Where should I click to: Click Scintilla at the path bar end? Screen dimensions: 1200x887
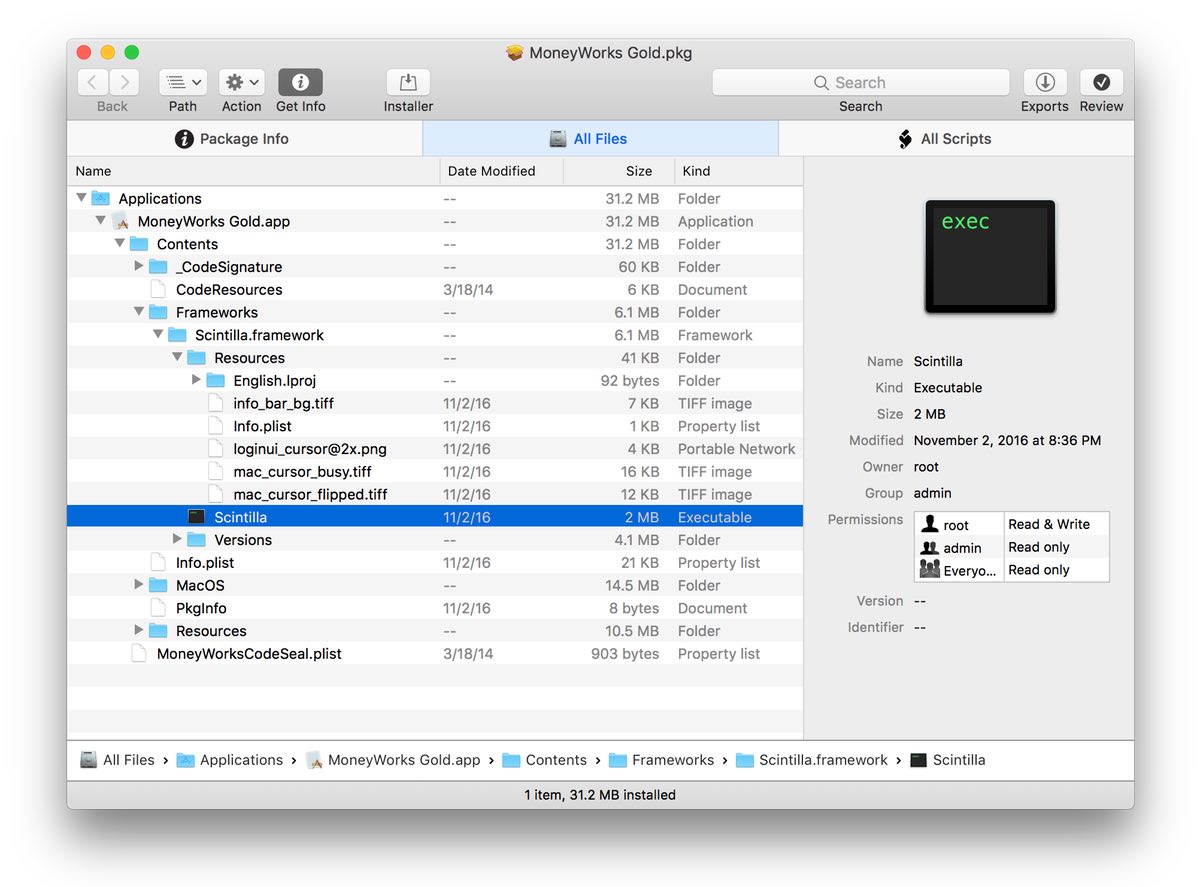pos(948,760)
